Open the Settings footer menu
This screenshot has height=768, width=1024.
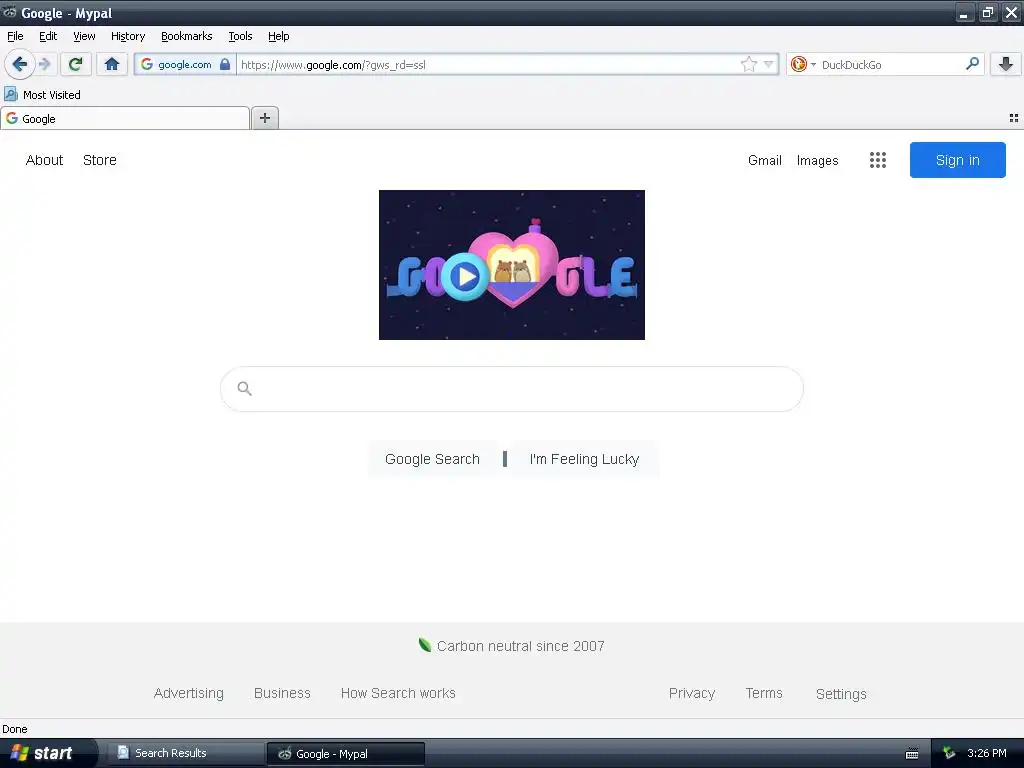(841, 694)
